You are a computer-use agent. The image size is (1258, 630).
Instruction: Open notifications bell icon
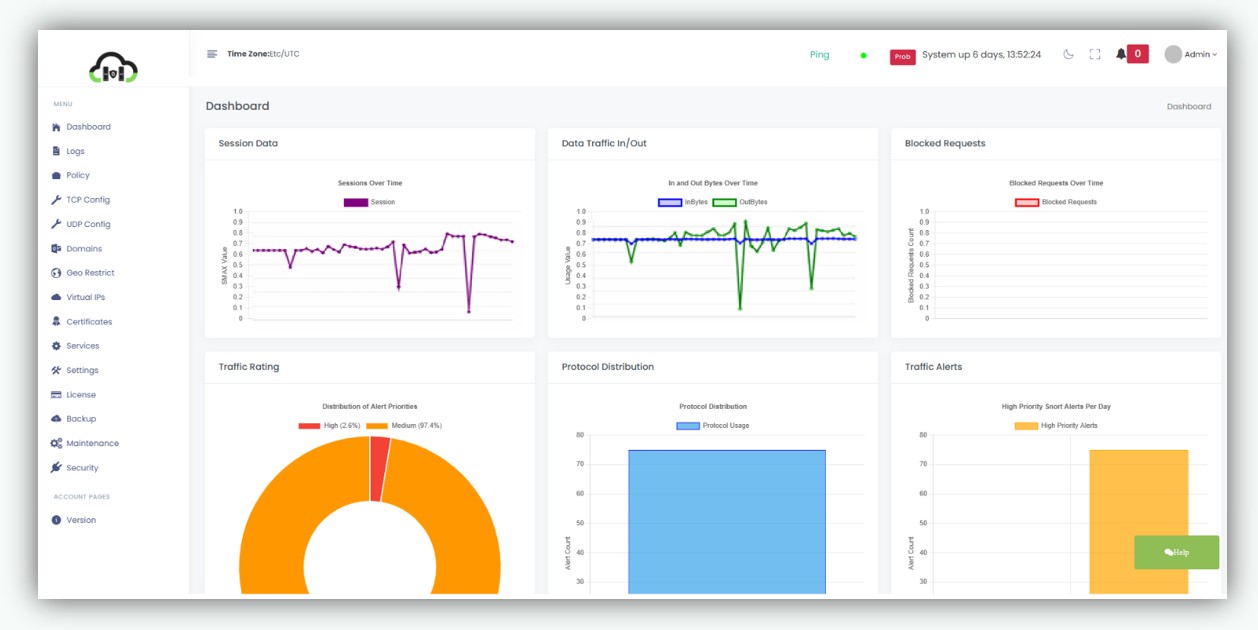1121,54
